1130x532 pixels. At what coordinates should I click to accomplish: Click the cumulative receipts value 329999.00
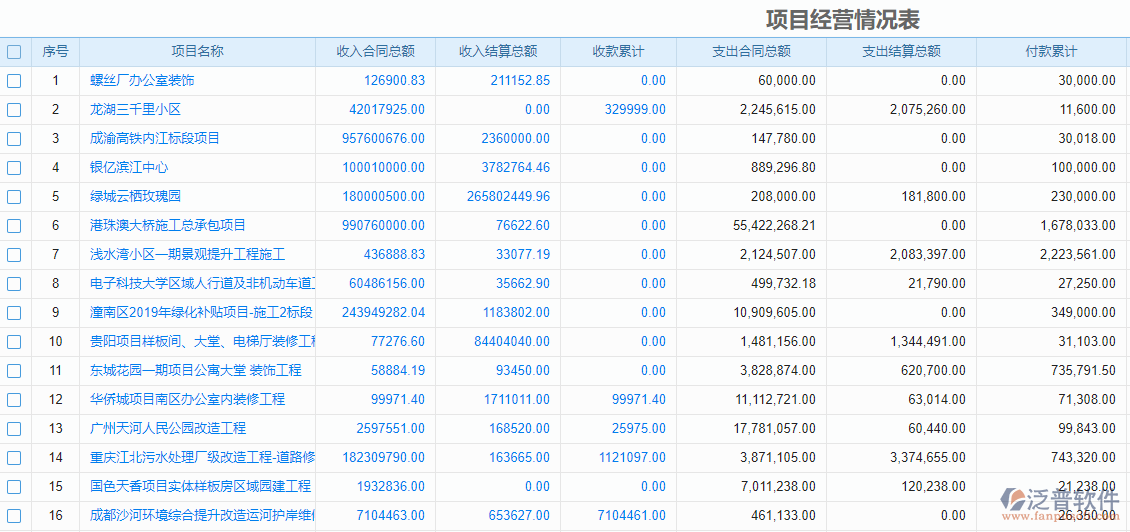pos(635,110)
